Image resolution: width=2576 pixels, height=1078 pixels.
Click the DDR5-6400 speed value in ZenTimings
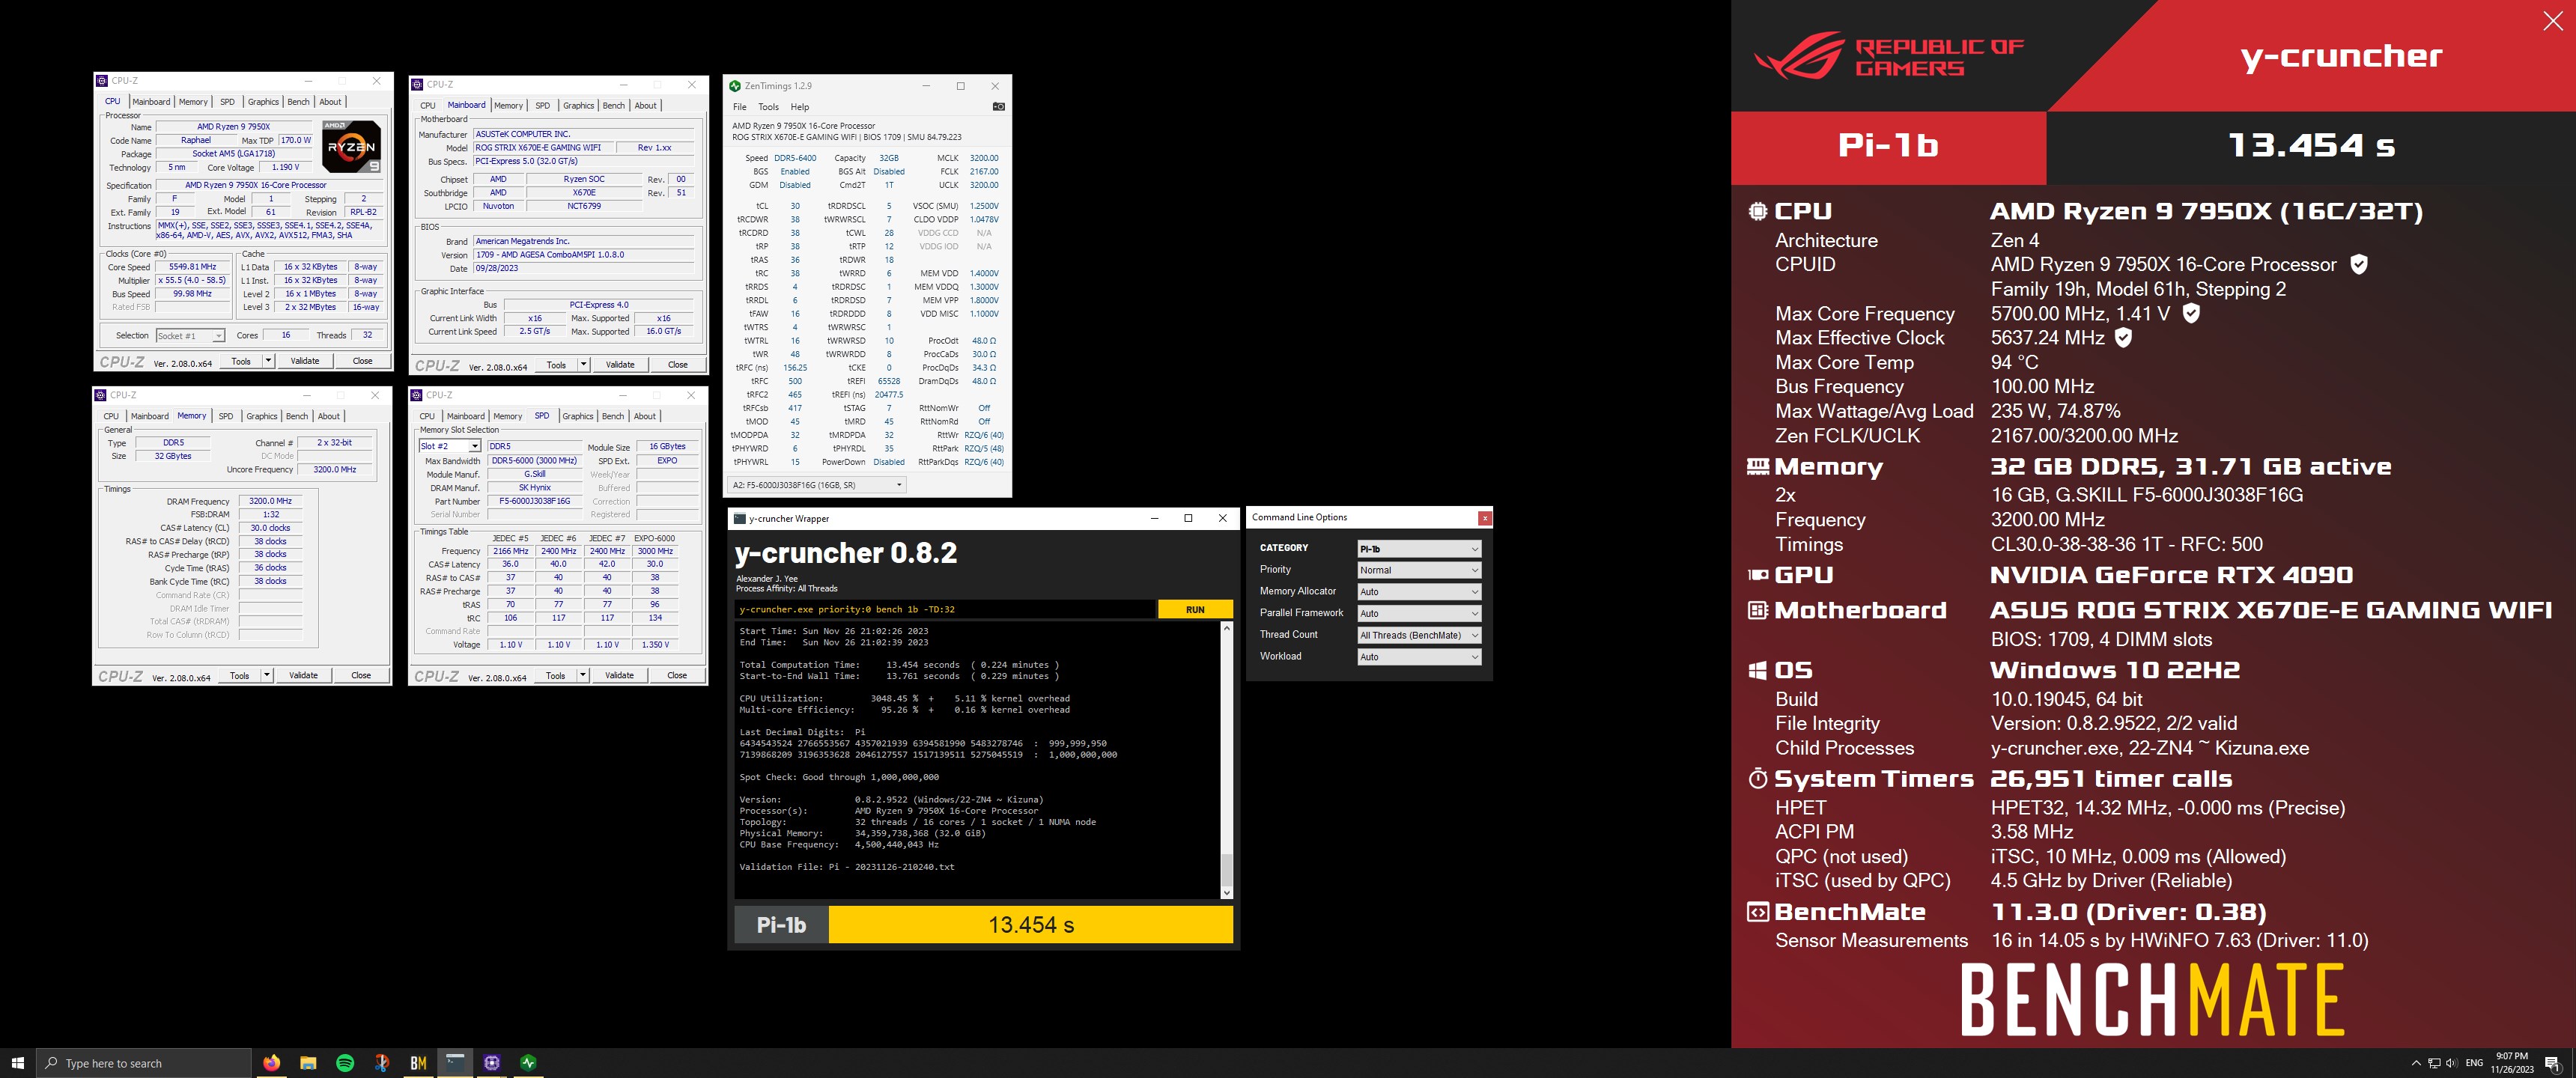point(795,158)
